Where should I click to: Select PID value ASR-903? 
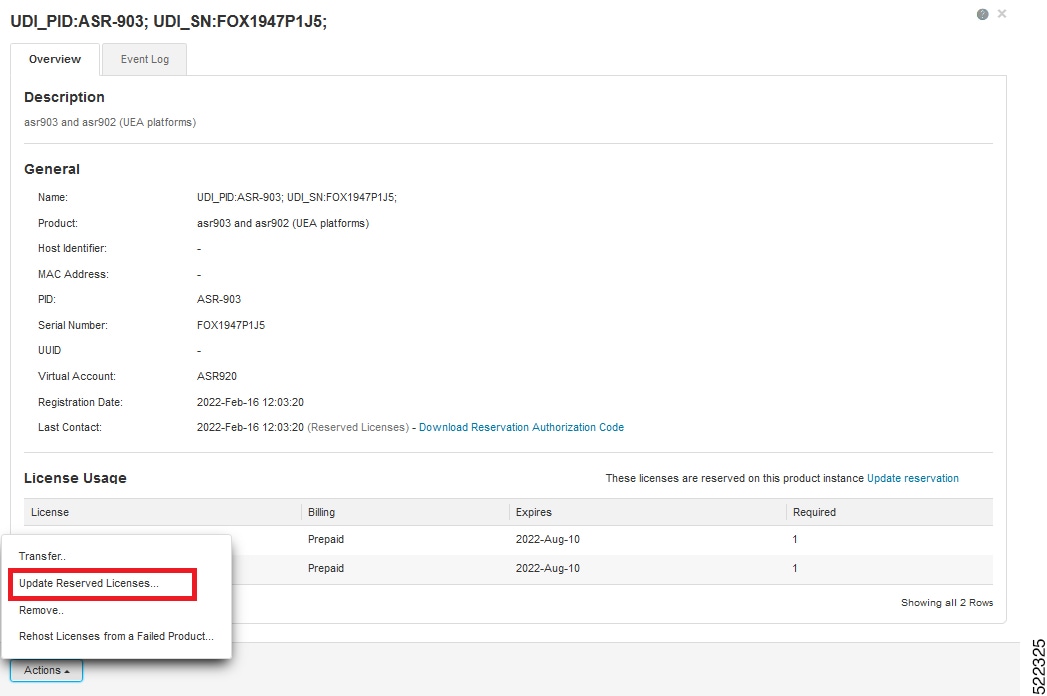tap(219, 299)
